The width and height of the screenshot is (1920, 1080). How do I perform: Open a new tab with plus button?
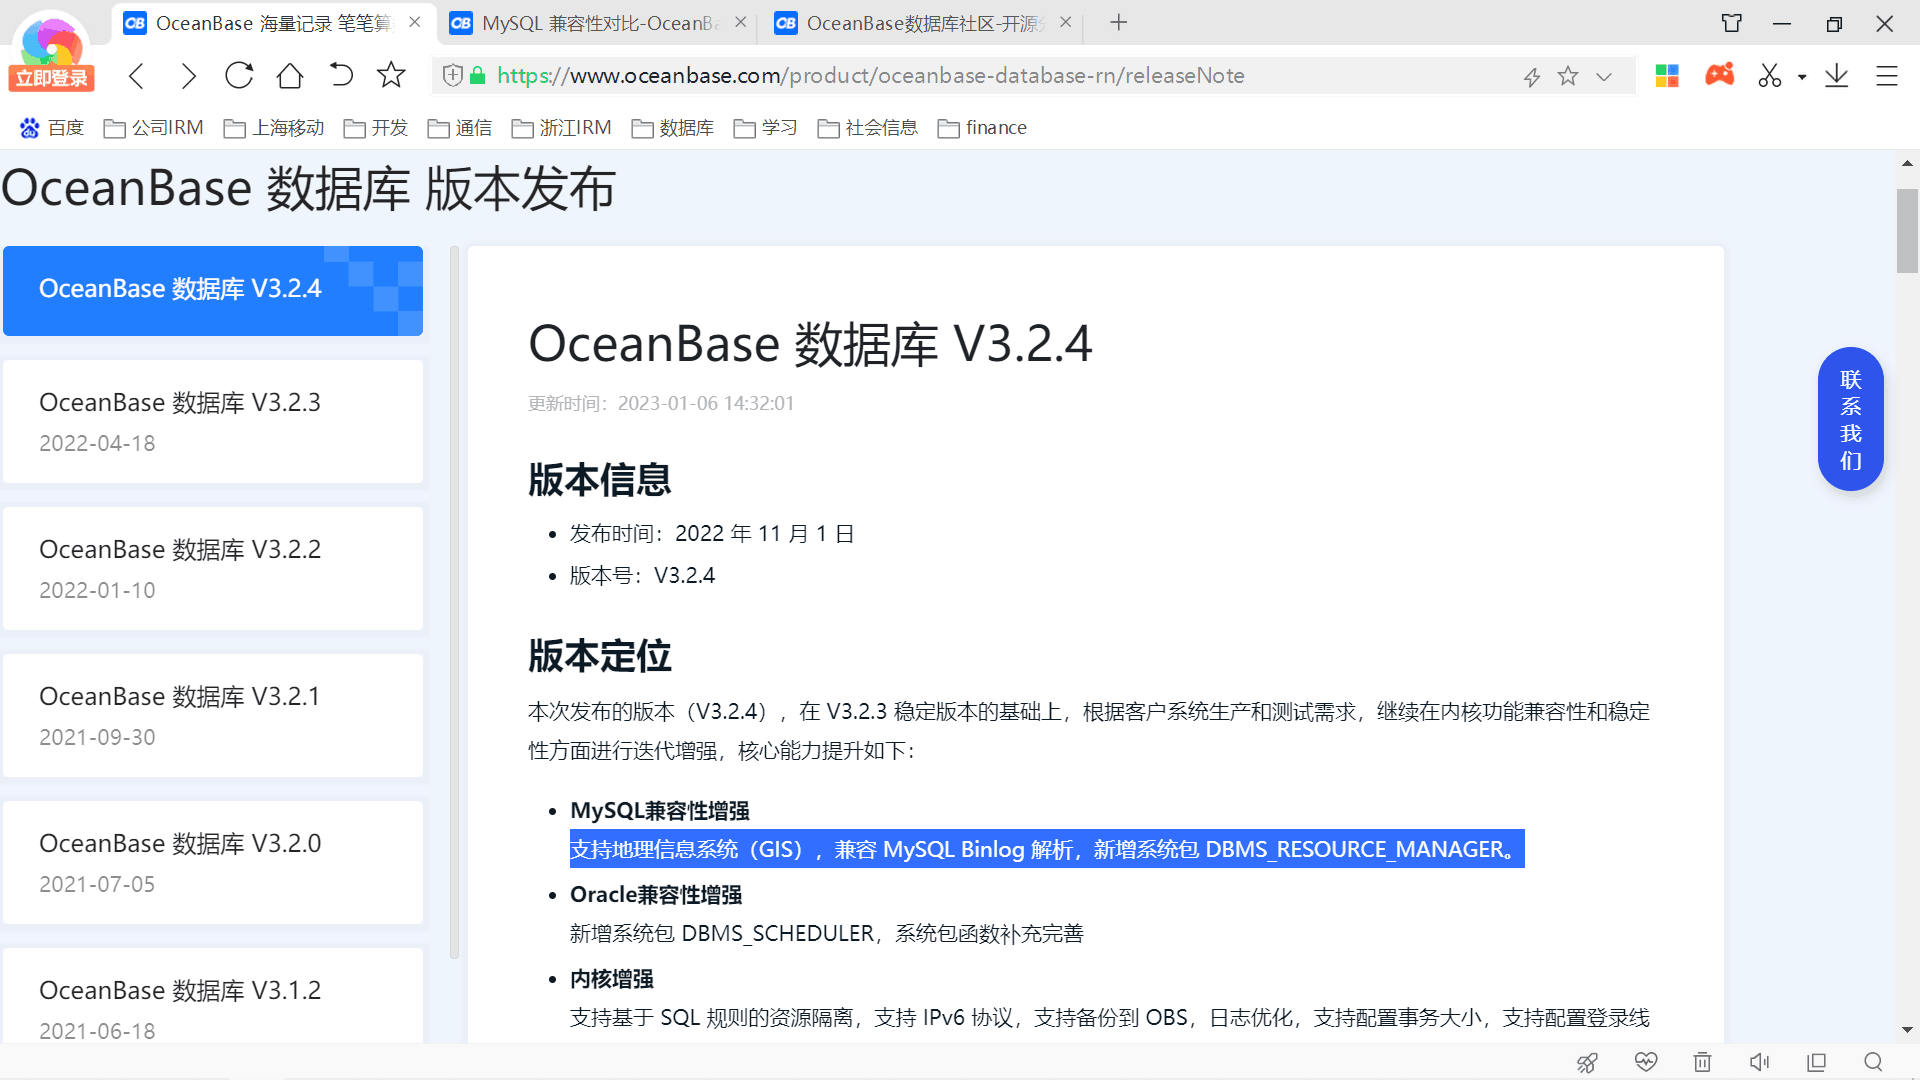click(1119, 22)
